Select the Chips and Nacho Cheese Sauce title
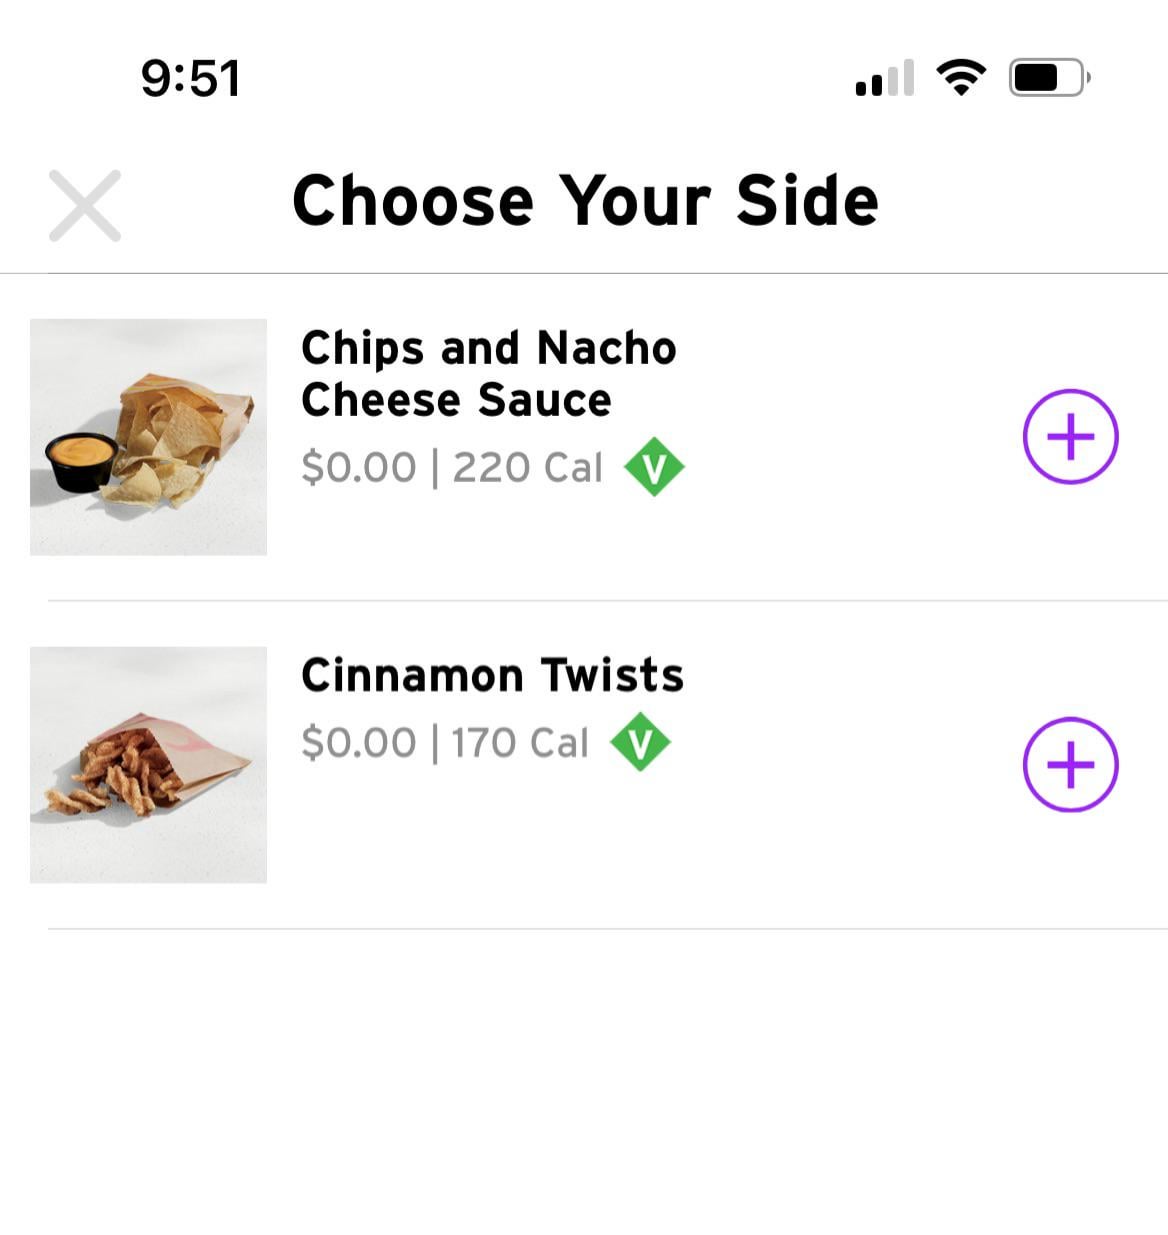Image resolution: width=1168 pixels, height=1235 pixels. click(488, 374)
